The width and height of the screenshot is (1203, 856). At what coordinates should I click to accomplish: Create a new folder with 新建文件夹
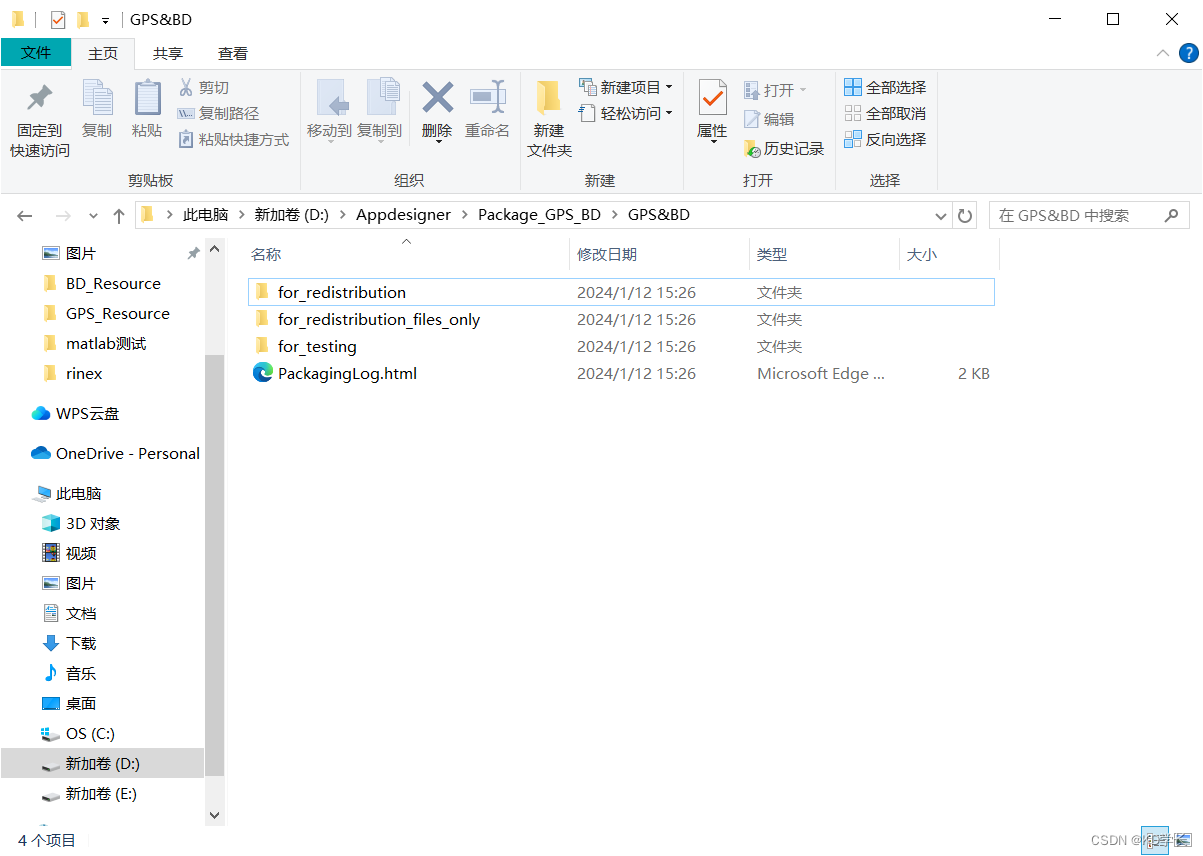[x=548, y=115]
